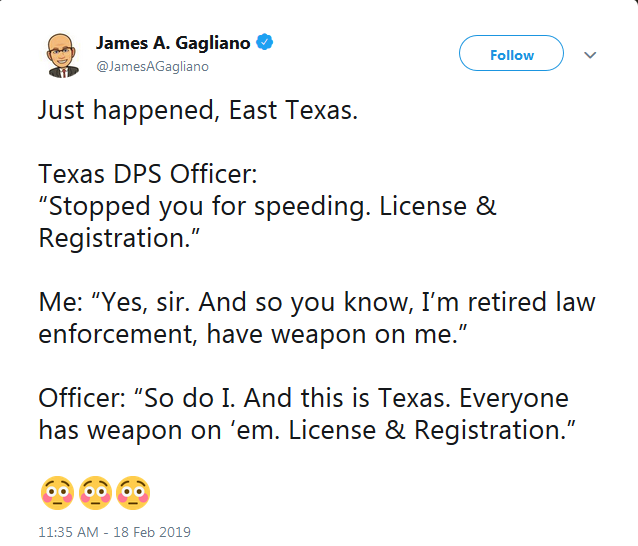Image resolution: width=638 pixels, height=546 pixels.
Task: Click the "Texas DPS Officer:" line
Action: tap(148, 175)
